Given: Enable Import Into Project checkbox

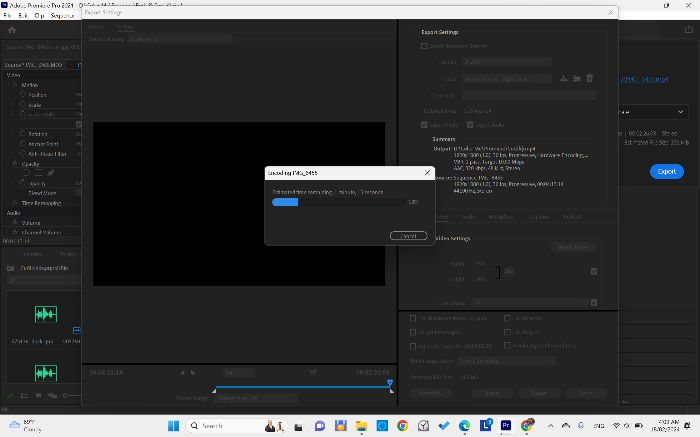Looking at the screenshot, I should (413, 332).
